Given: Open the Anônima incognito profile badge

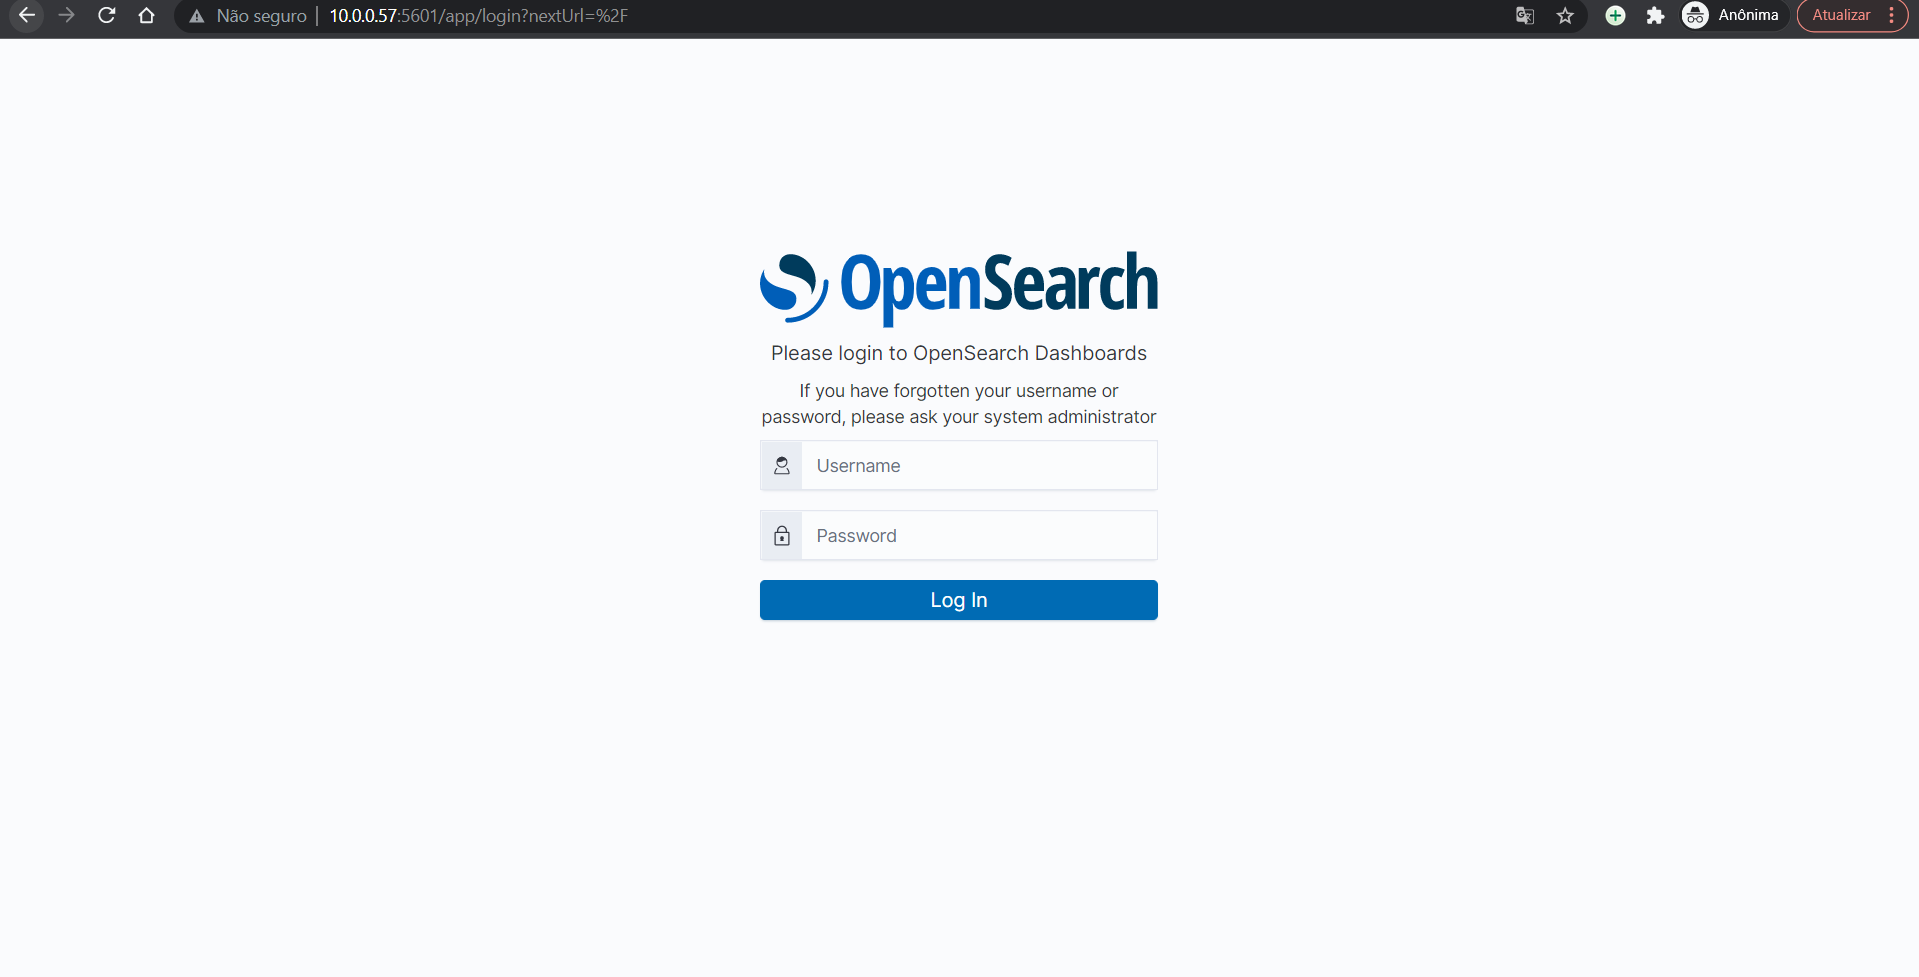Looking at the screenshot, I should tap(1734, 15).
